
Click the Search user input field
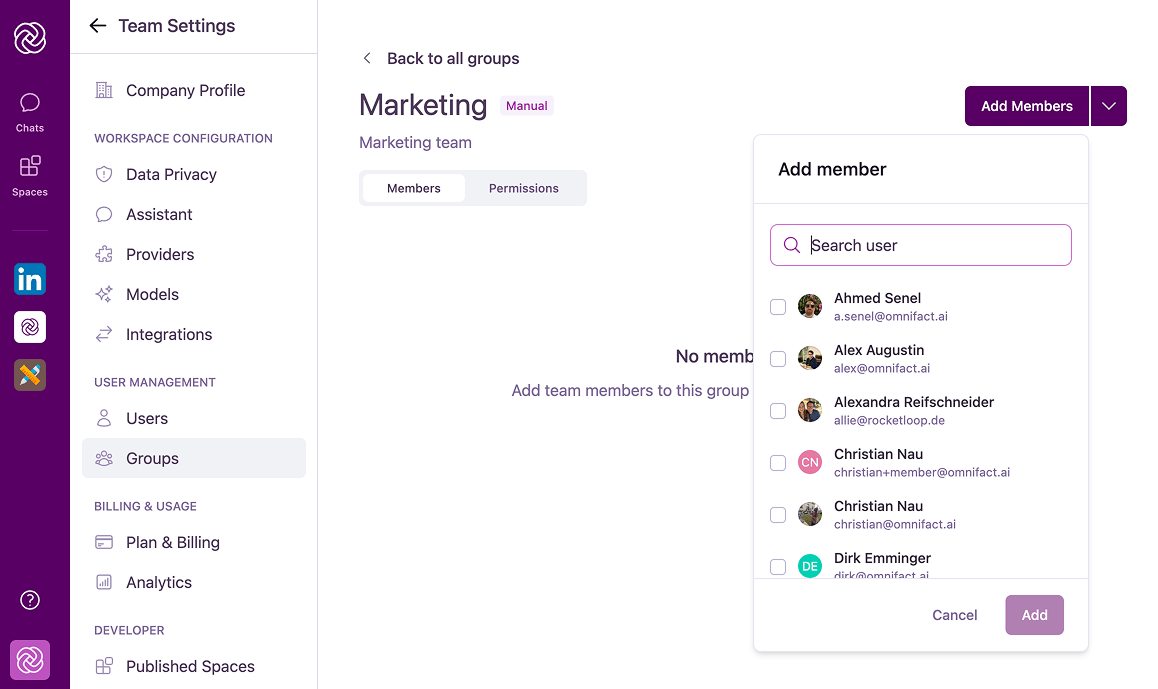[x=920, y=245]
